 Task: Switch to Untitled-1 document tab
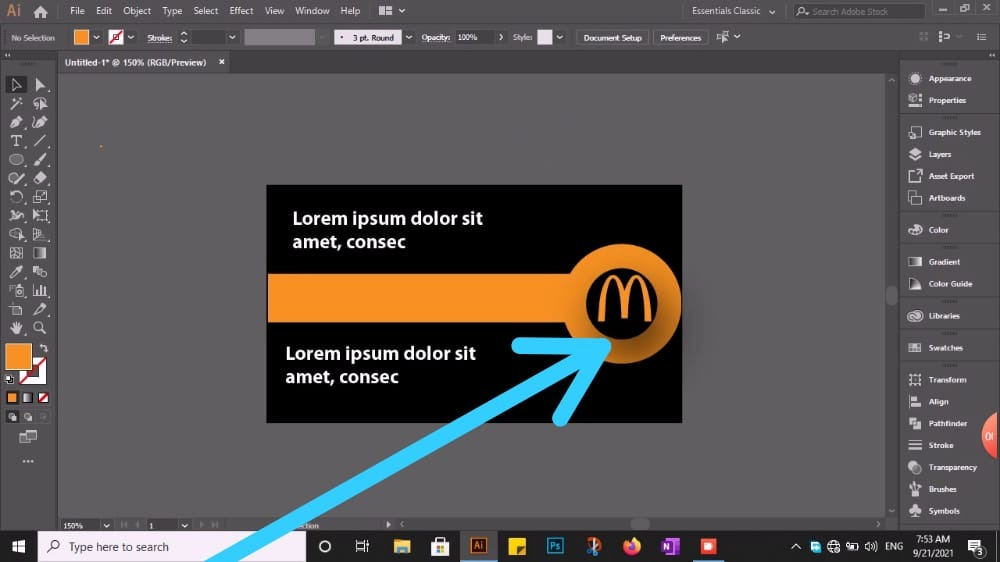(136, 63)
